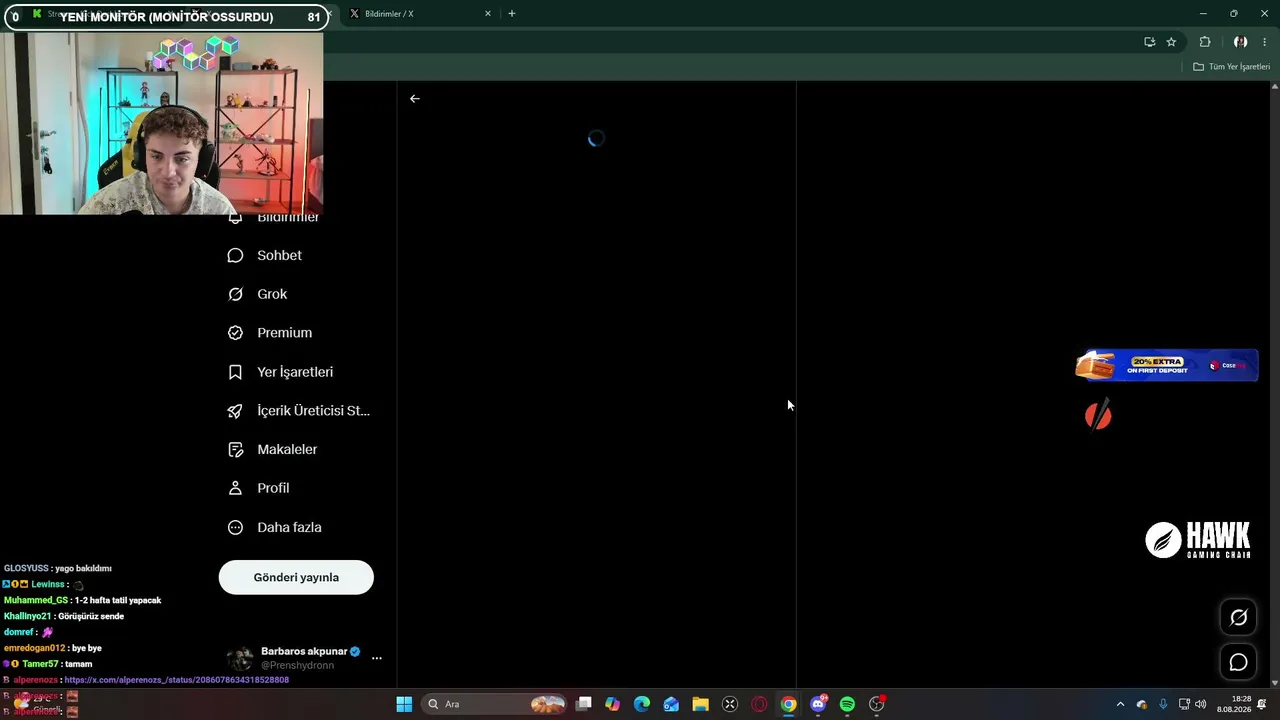
Task: Open the x.com/alperenozs_ status link in chat
Action: 177,680
